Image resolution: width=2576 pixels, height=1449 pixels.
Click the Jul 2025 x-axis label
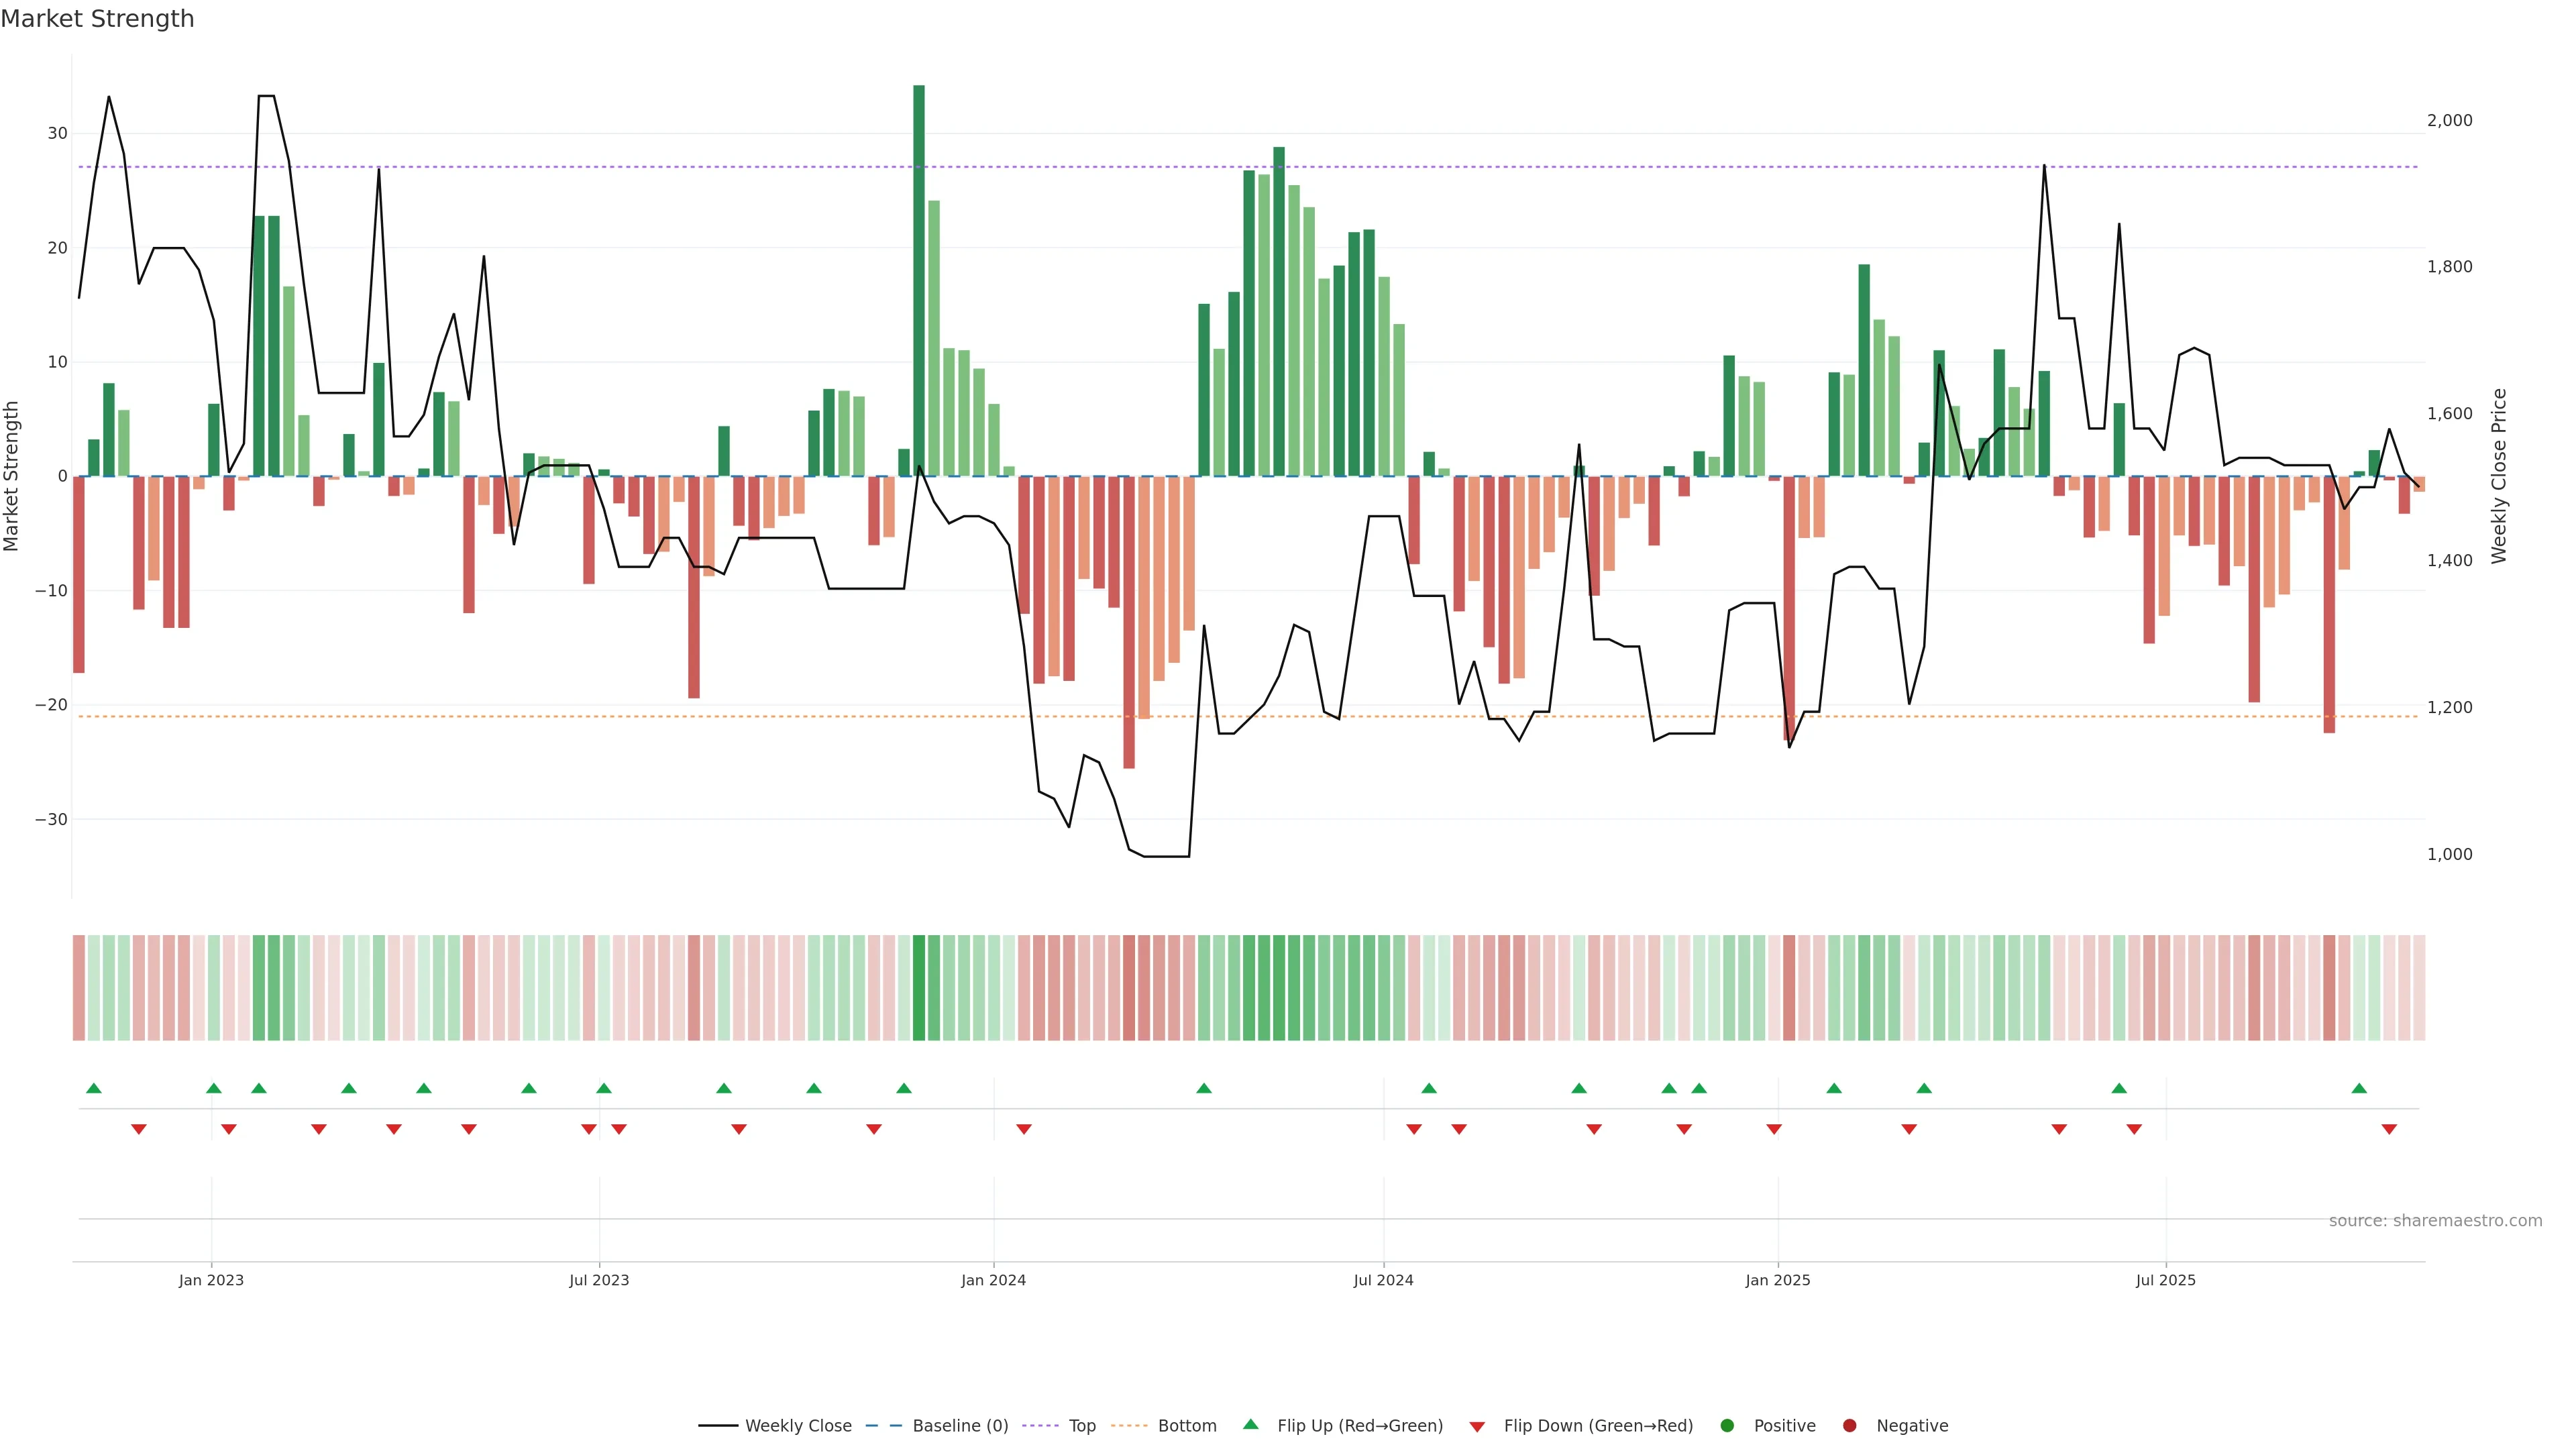tap(2165, 1280)
